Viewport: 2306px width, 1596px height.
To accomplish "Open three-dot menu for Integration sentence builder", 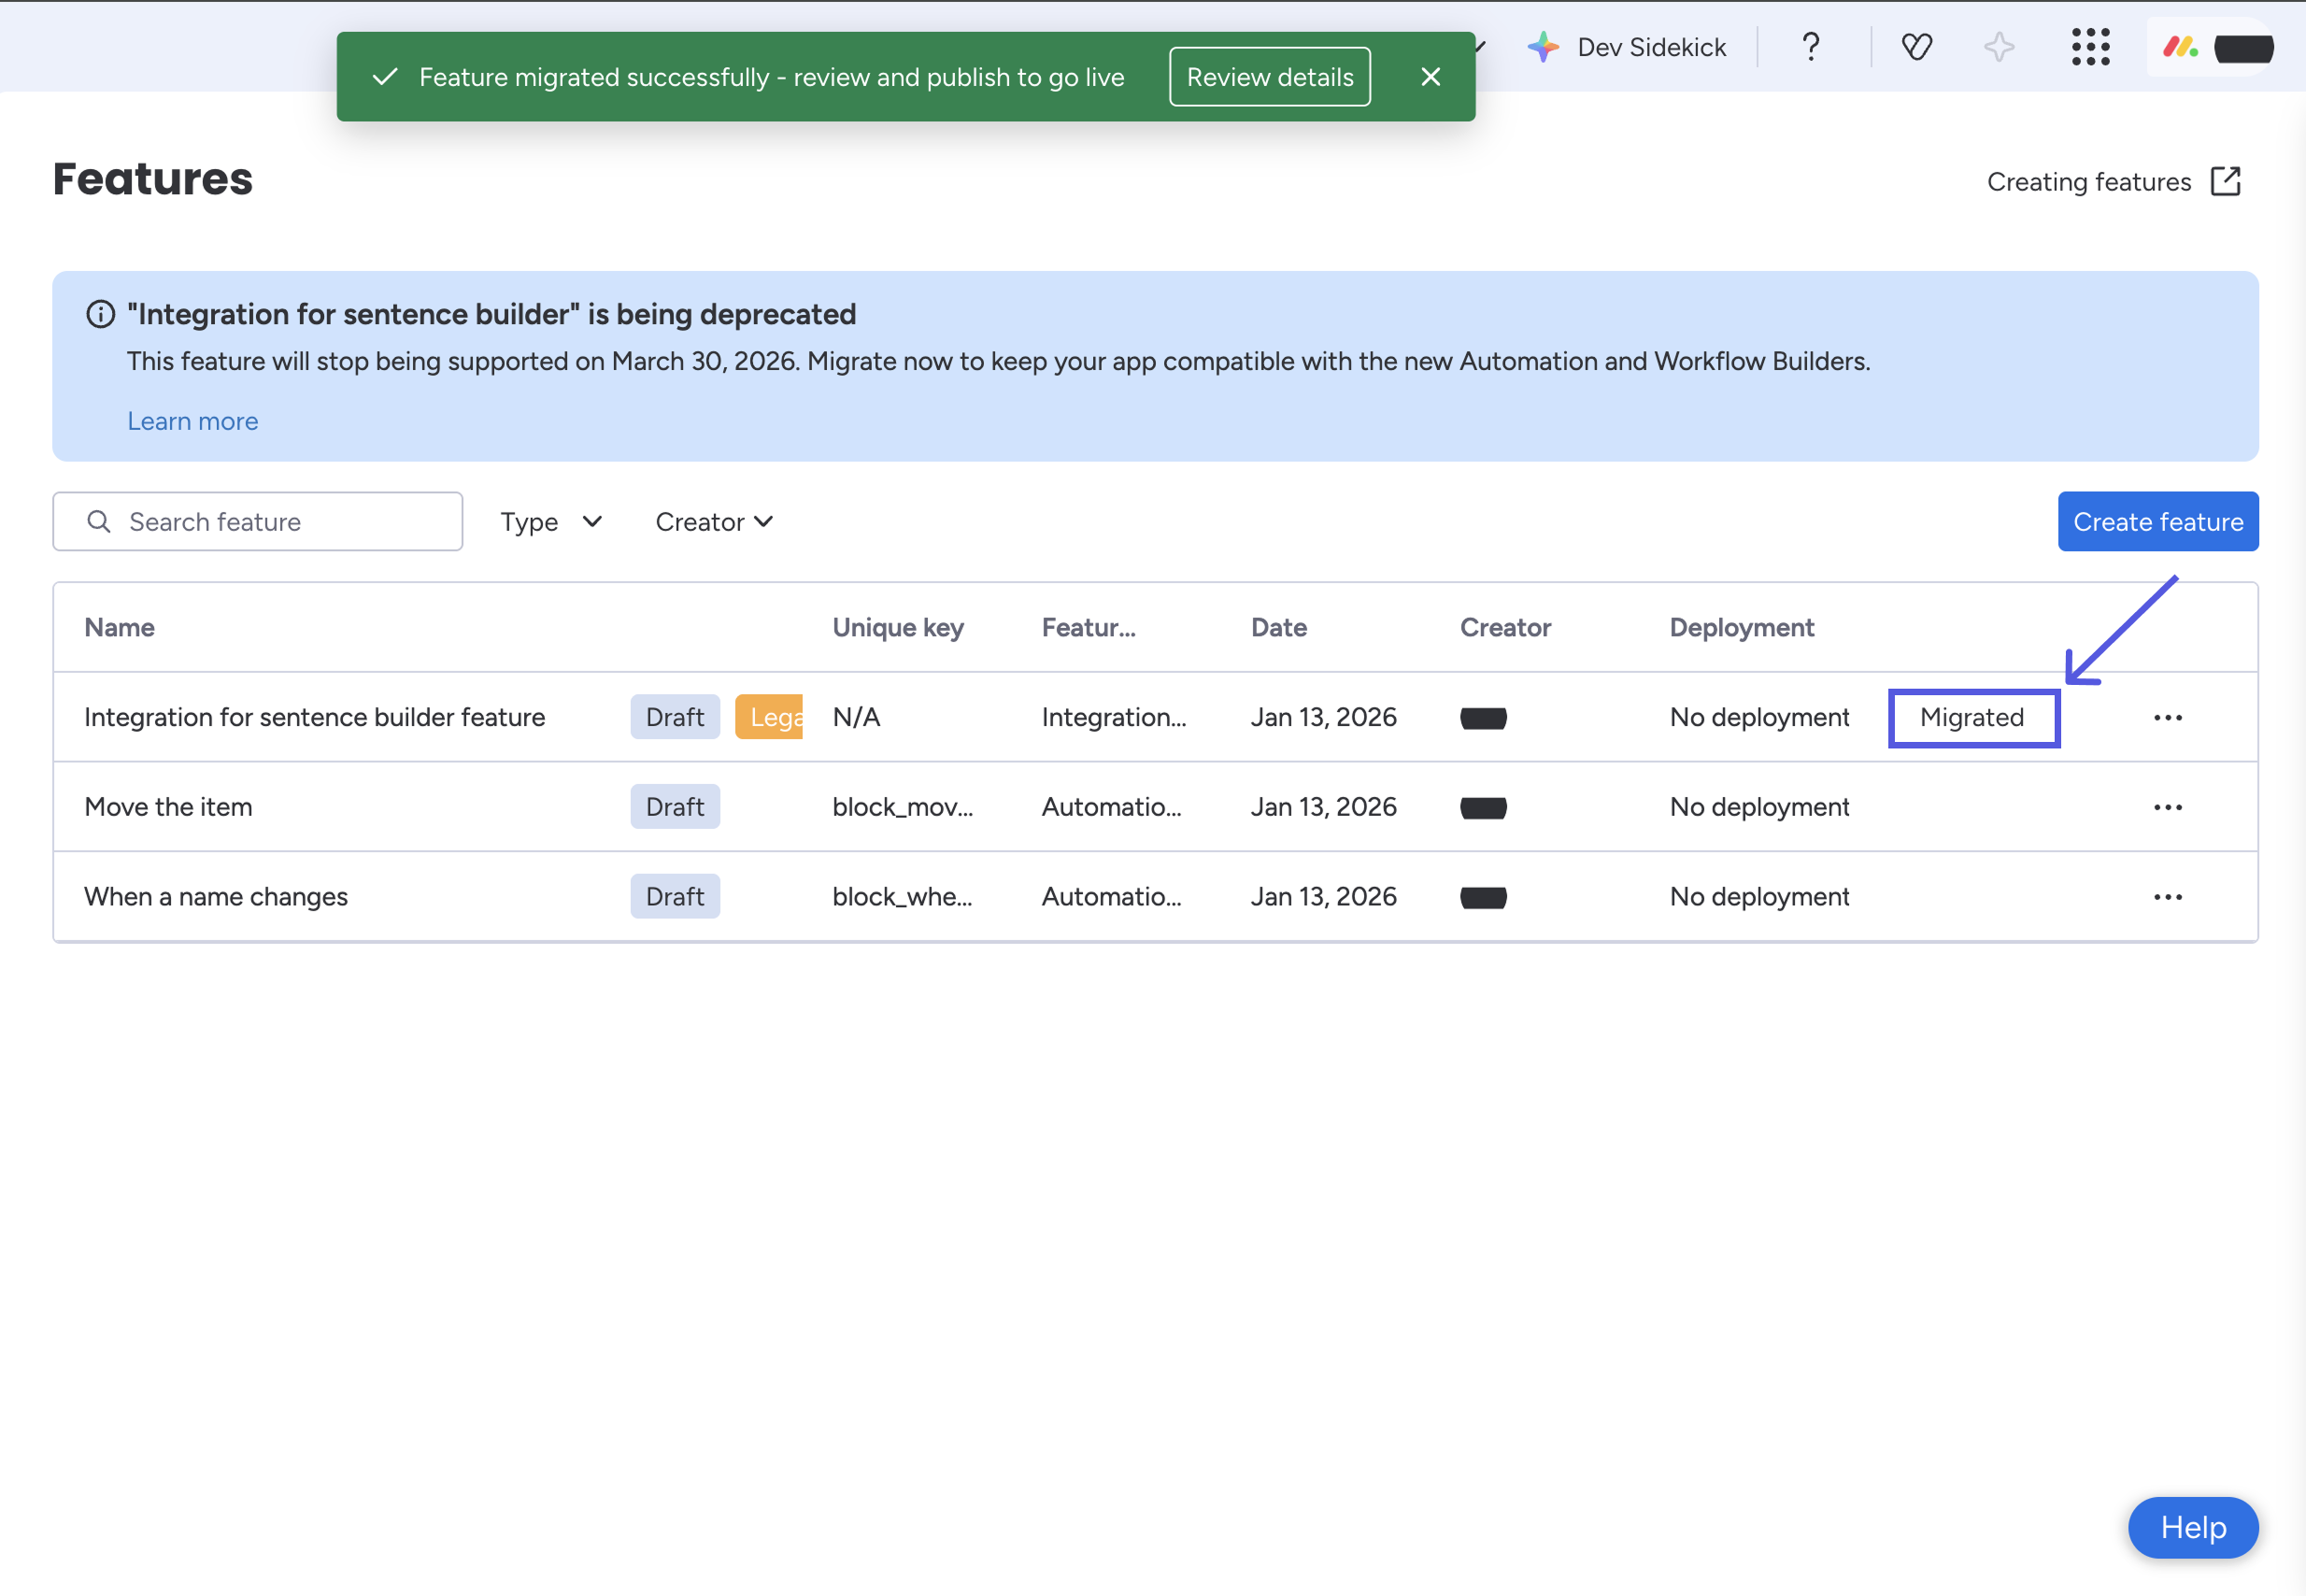I will point(2167,717).
